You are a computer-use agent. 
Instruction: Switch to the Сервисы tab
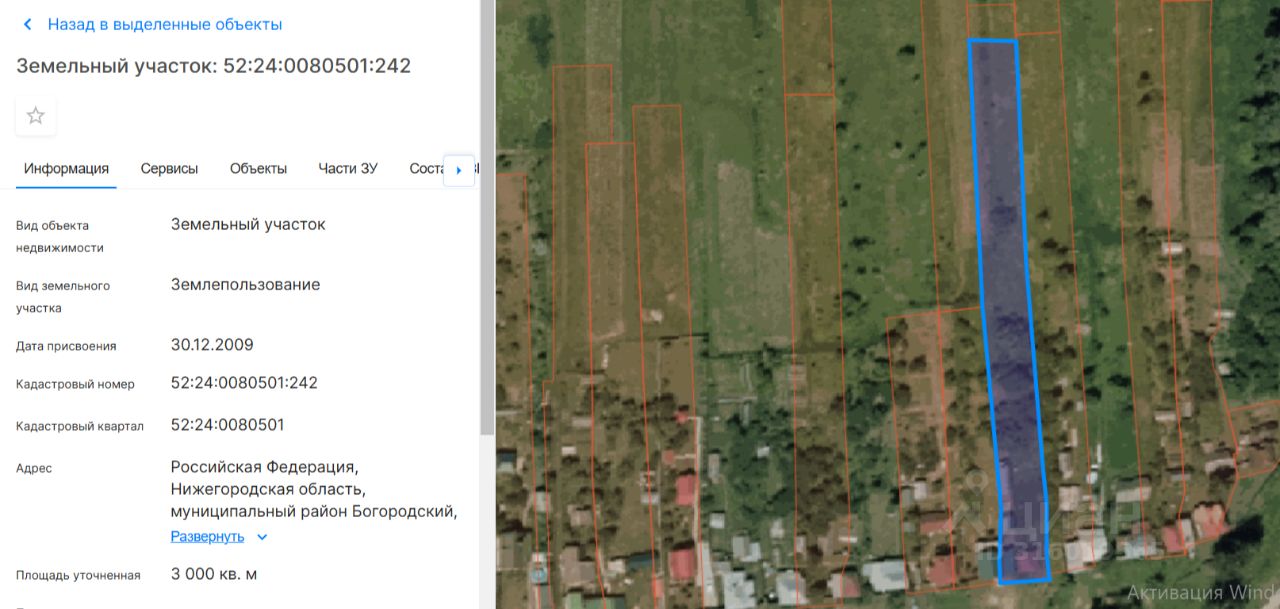tap(169, 168)
